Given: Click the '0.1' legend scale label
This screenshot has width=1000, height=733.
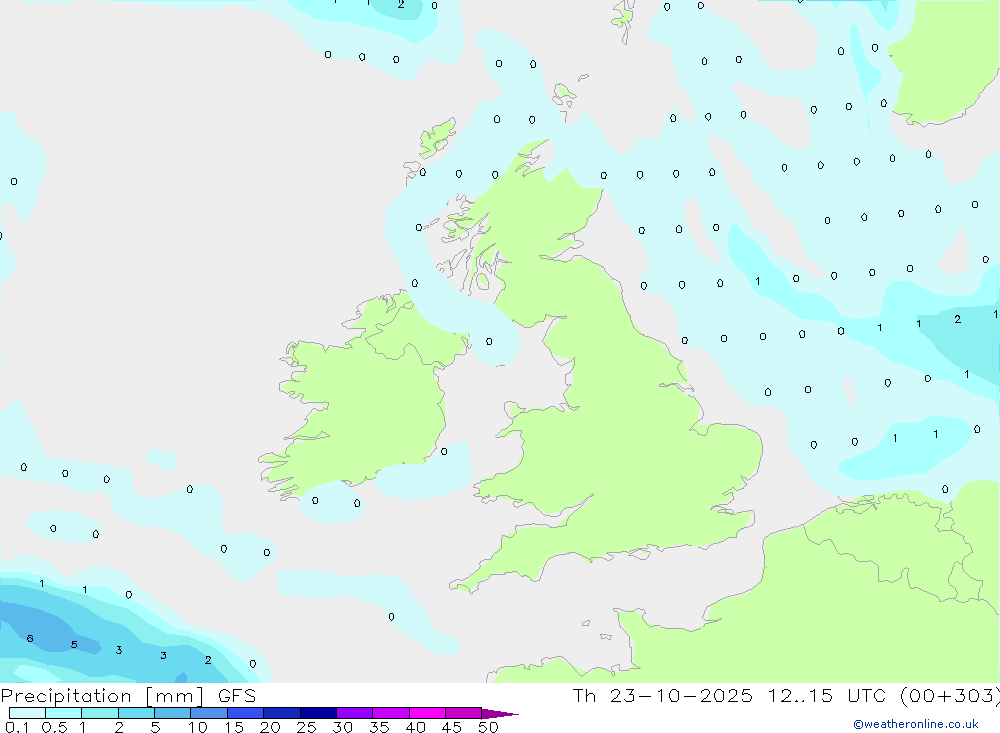Looking at the screenshot, I should (x=17, y=727).
